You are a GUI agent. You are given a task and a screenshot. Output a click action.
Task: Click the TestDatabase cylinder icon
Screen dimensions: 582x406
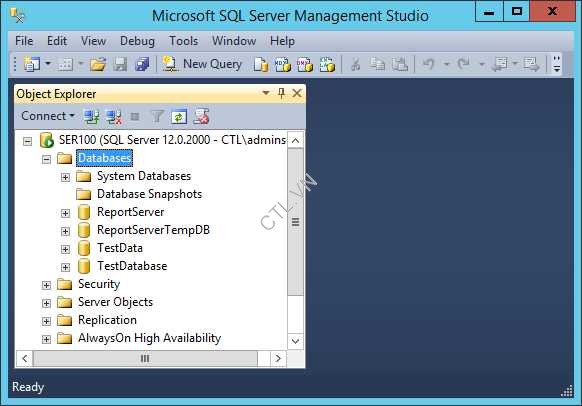pyautogui.click(x=84, y=266)
